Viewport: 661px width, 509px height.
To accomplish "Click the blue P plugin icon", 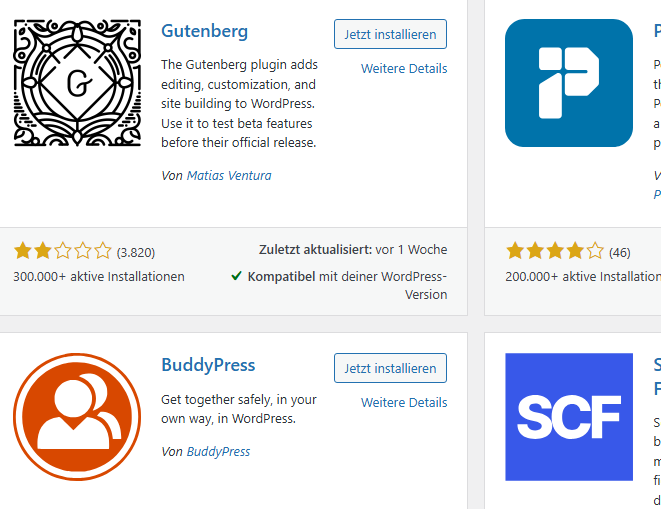I will 568,84.
